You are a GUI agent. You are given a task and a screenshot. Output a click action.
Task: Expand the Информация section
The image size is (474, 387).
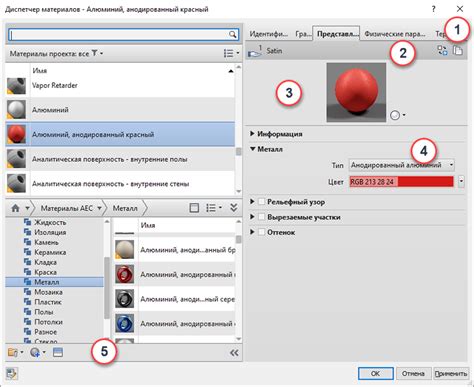click(x=252, y=134)
